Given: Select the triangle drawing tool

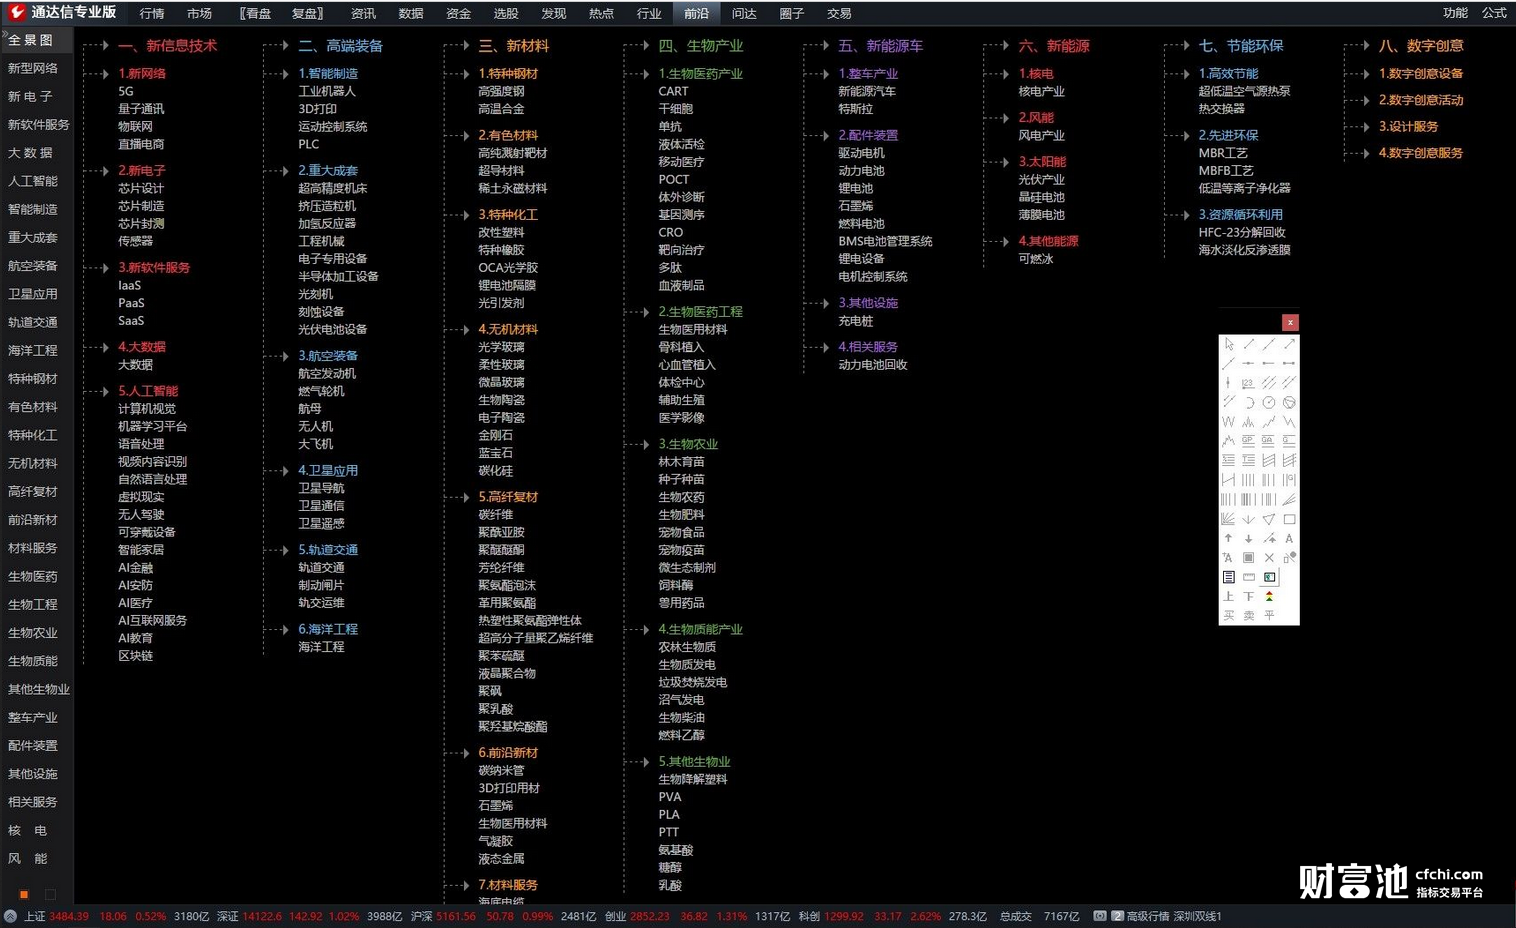Looking at the screenshot, I should tap(1269, 519).
